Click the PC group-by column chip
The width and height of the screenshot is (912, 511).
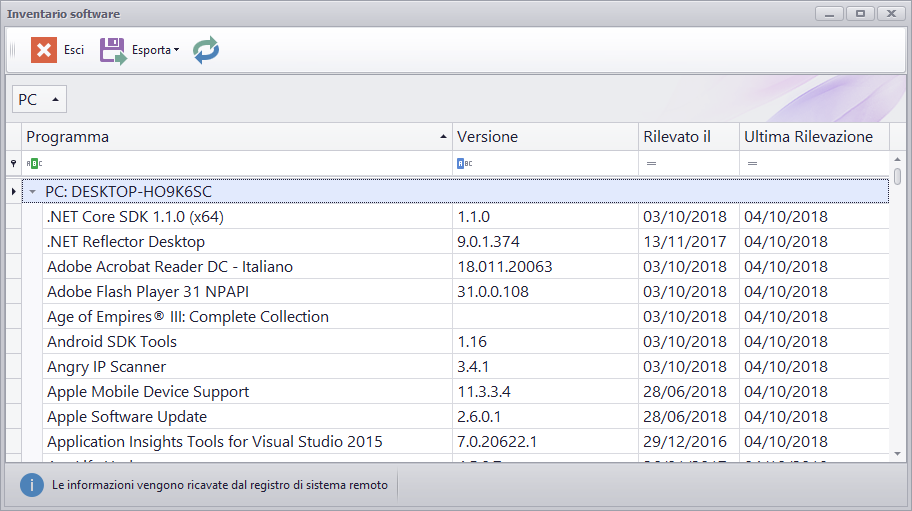coord(39,99)
